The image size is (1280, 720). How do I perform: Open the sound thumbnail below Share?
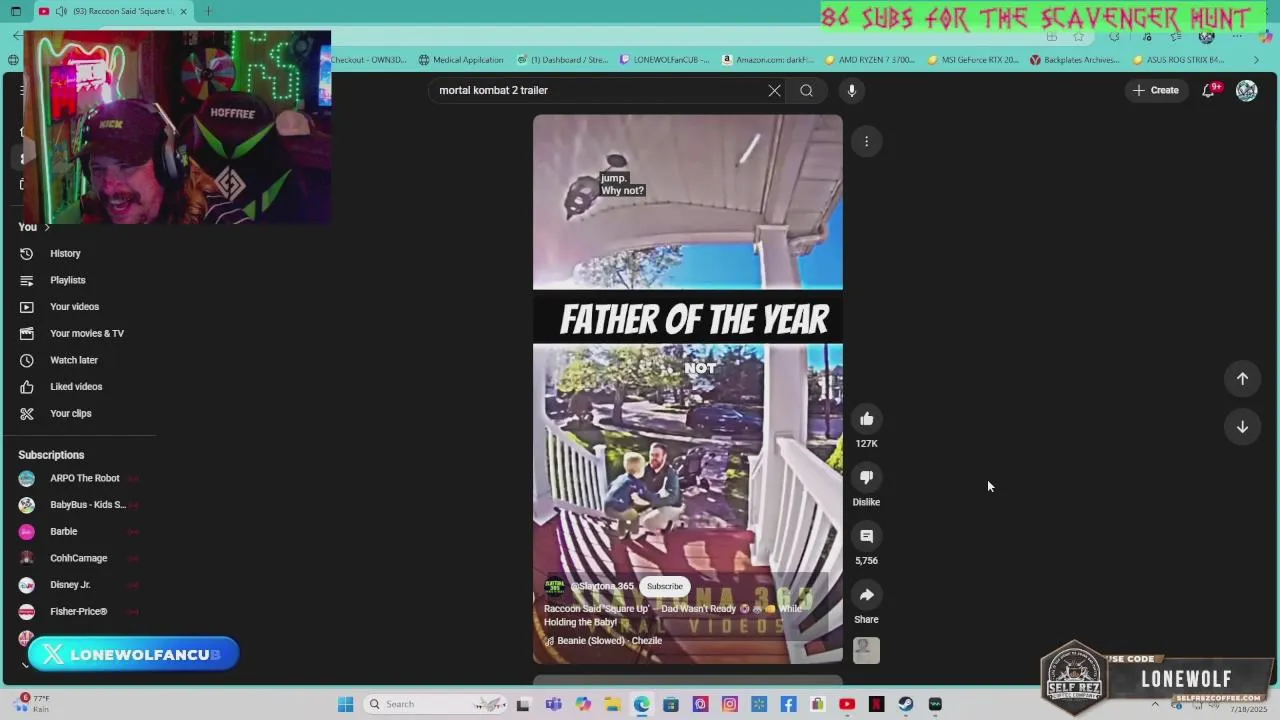(x=867, y=650)
